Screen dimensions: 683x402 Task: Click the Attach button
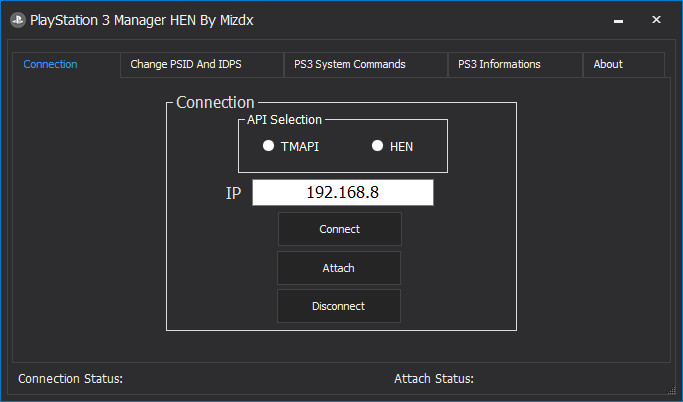(x=339, y=268)
